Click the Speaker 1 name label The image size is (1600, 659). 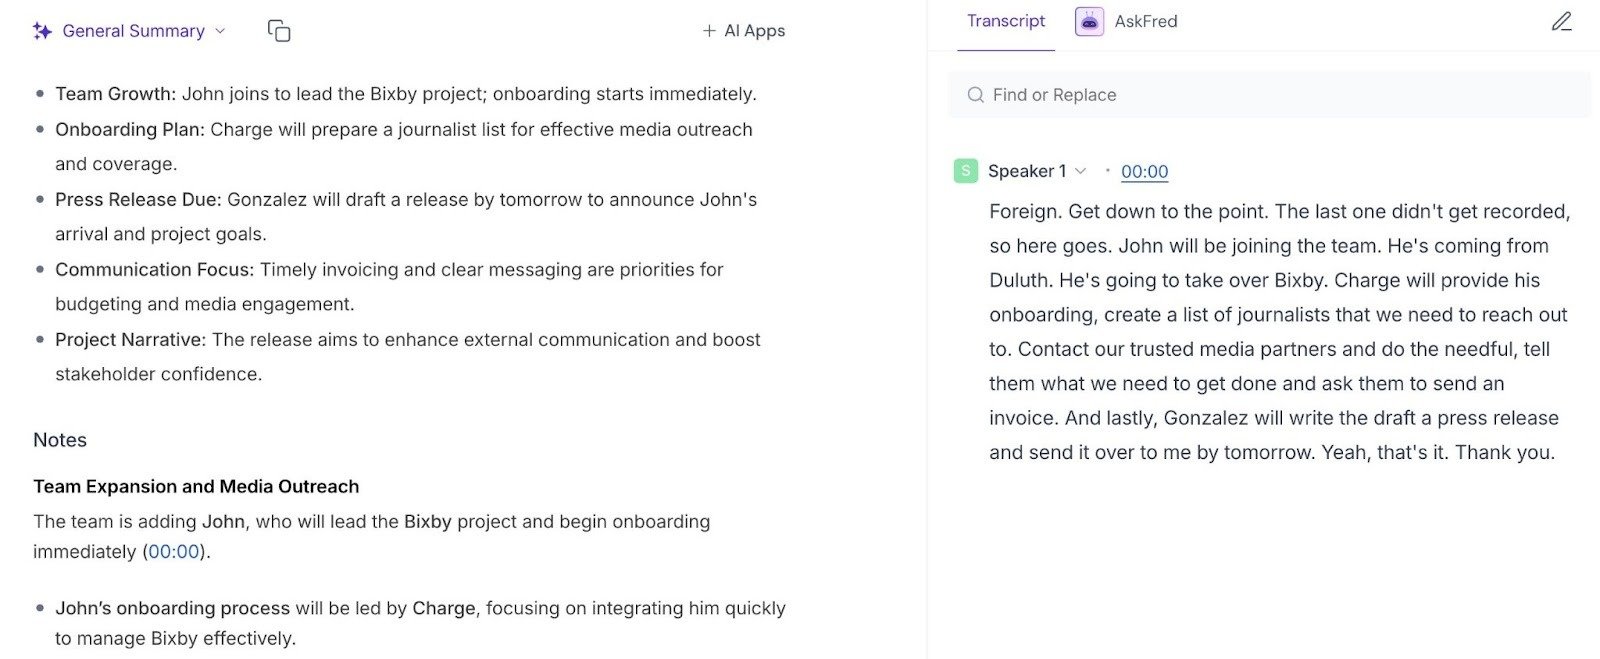(1027, 171)
